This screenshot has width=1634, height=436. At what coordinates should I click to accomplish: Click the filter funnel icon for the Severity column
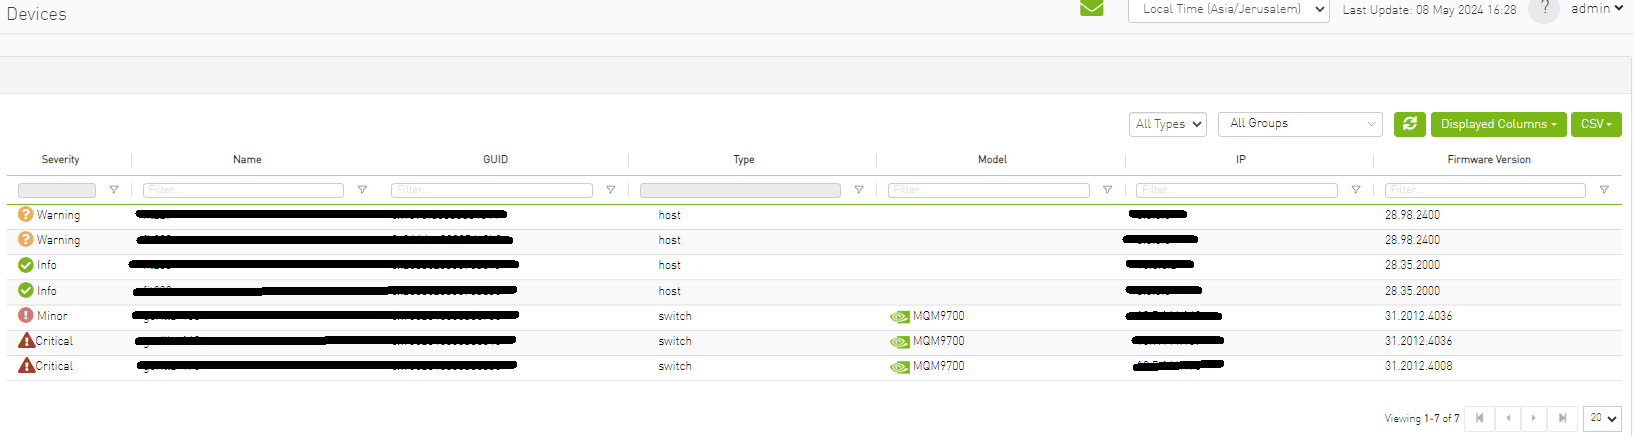tap(114, 190)
